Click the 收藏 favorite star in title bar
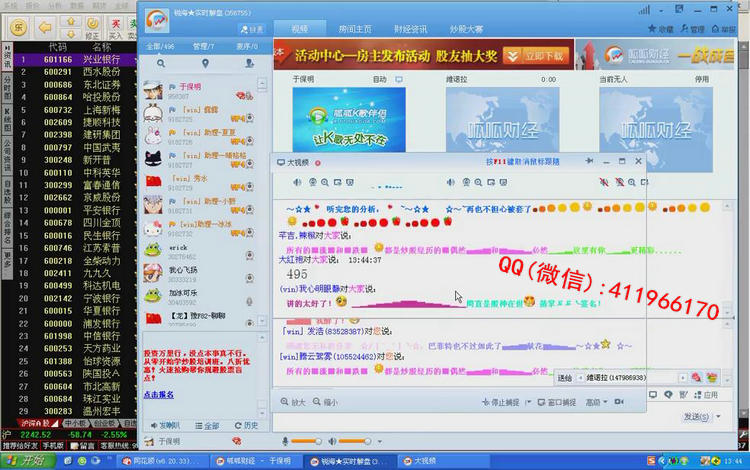The image size is (750, 470). (x=661, y=29)
